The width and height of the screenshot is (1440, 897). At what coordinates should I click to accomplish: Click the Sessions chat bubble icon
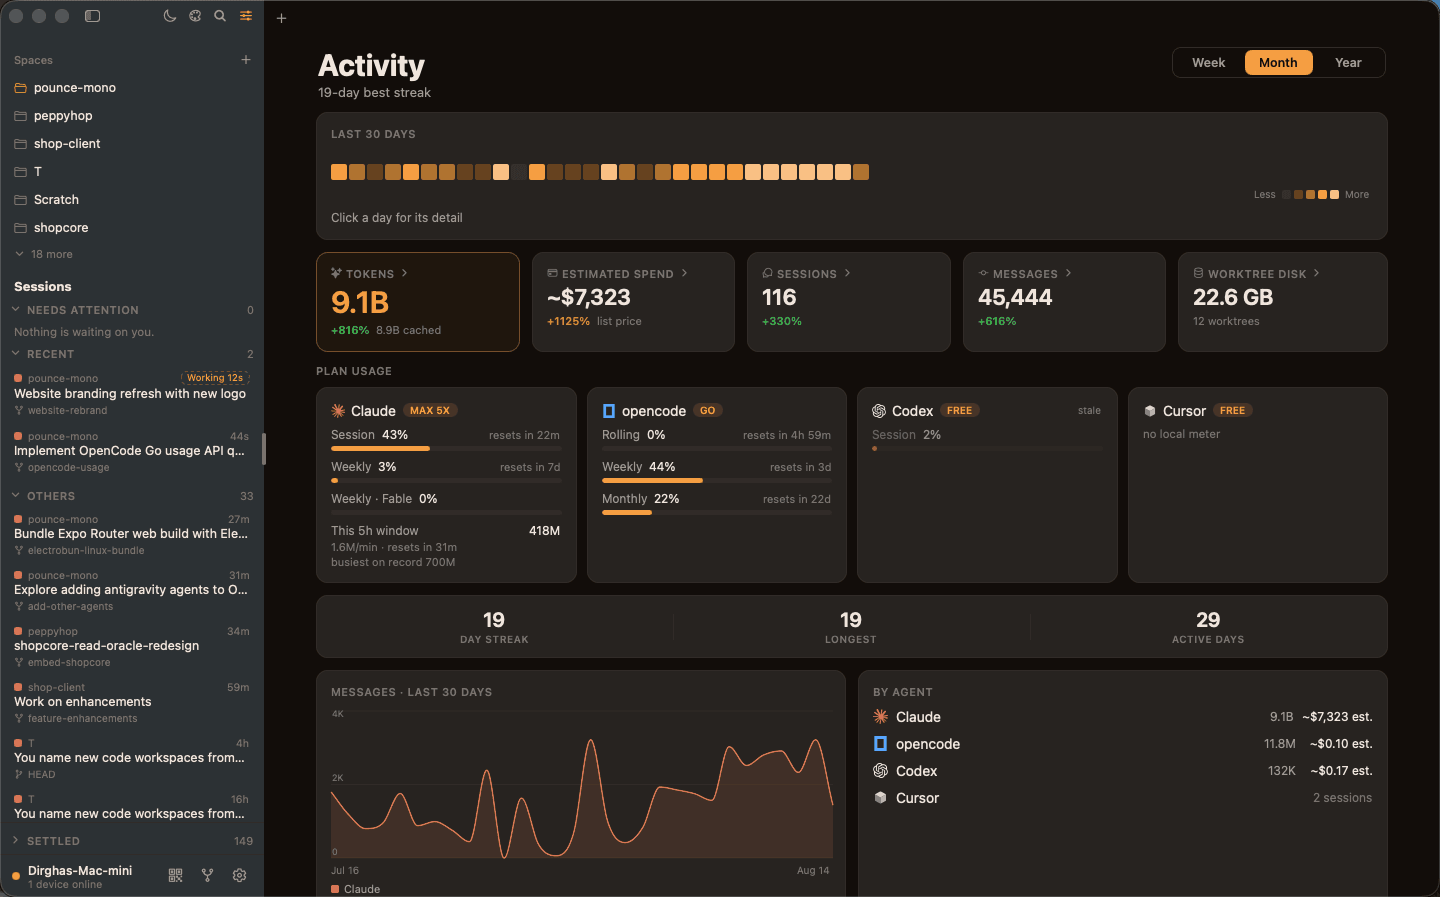[x=767, y=273]
